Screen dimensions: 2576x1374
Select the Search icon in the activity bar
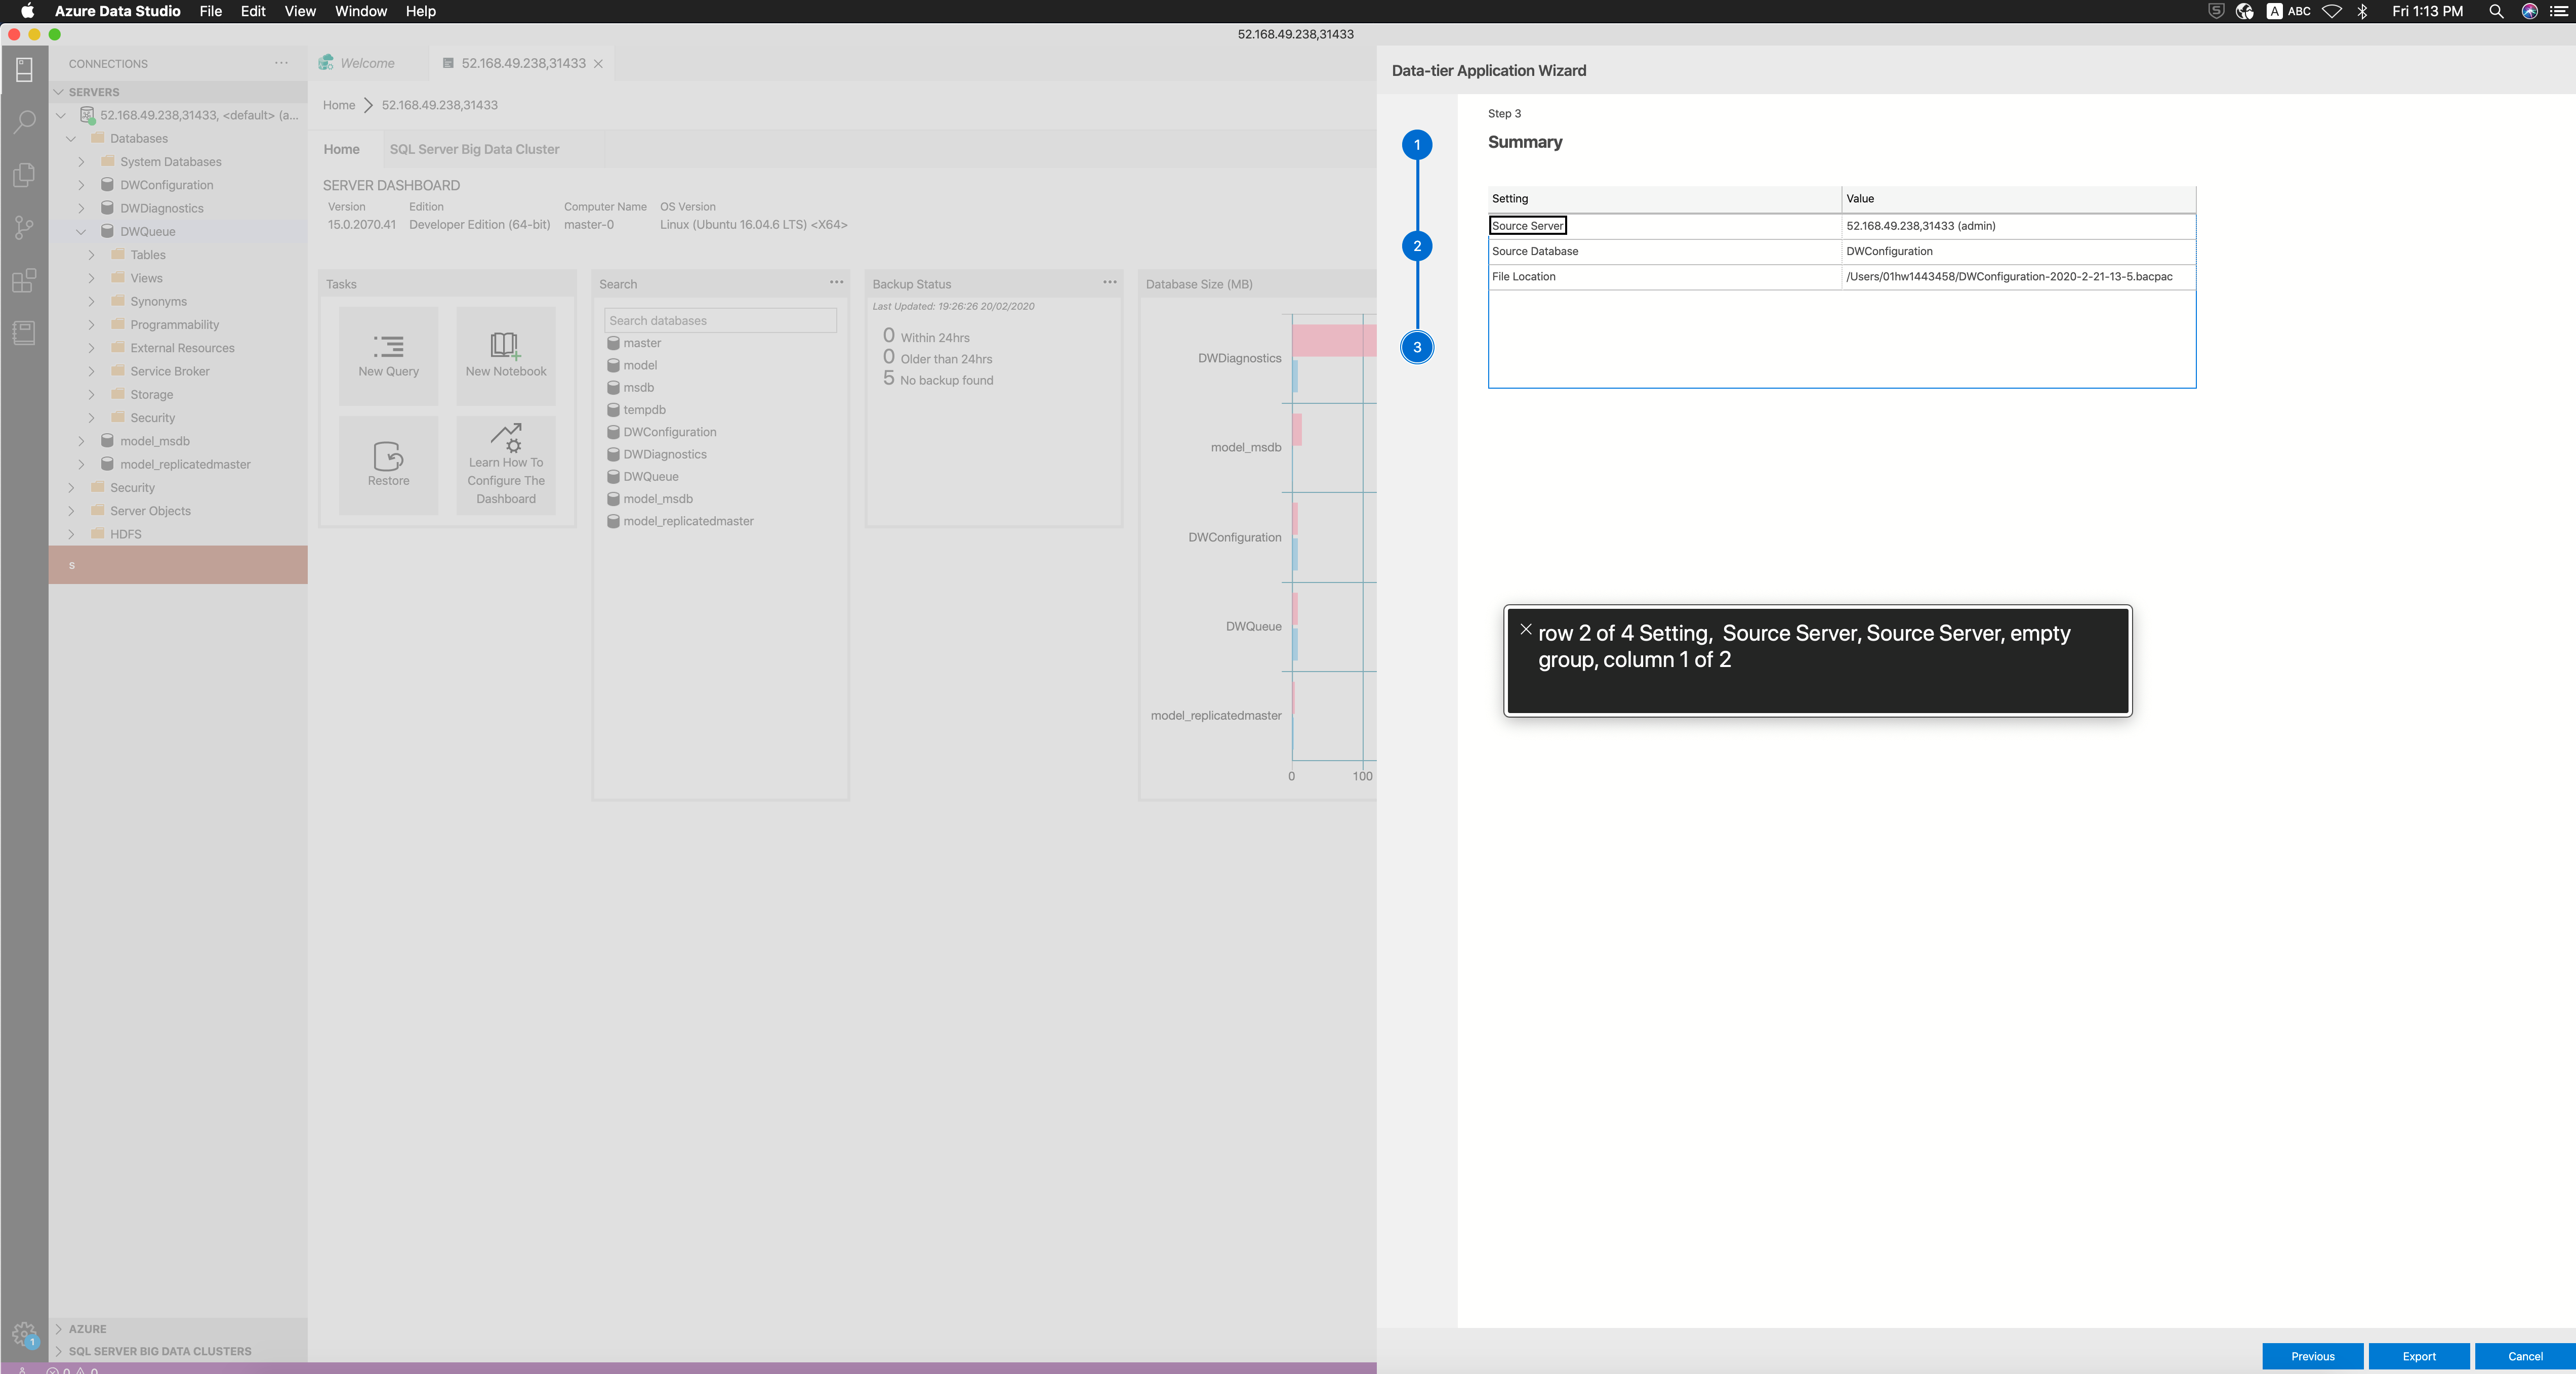tap(23, 122)
